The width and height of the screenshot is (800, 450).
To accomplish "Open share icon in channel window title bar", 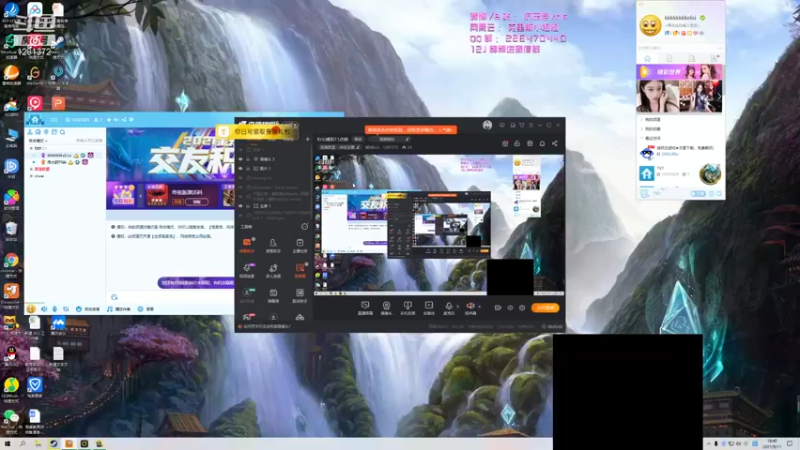I will click(123, 120).
